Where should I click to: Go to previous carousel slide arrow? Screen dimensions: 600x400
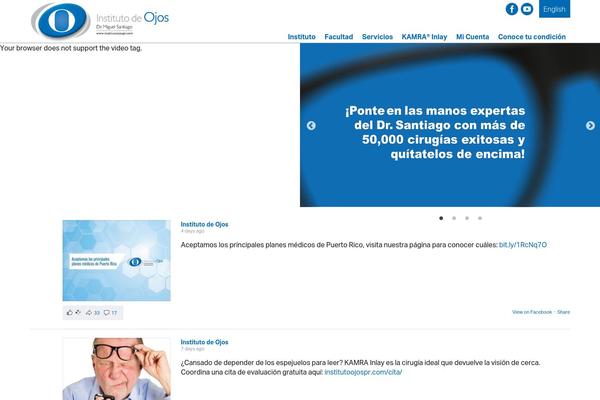point(311,126)
